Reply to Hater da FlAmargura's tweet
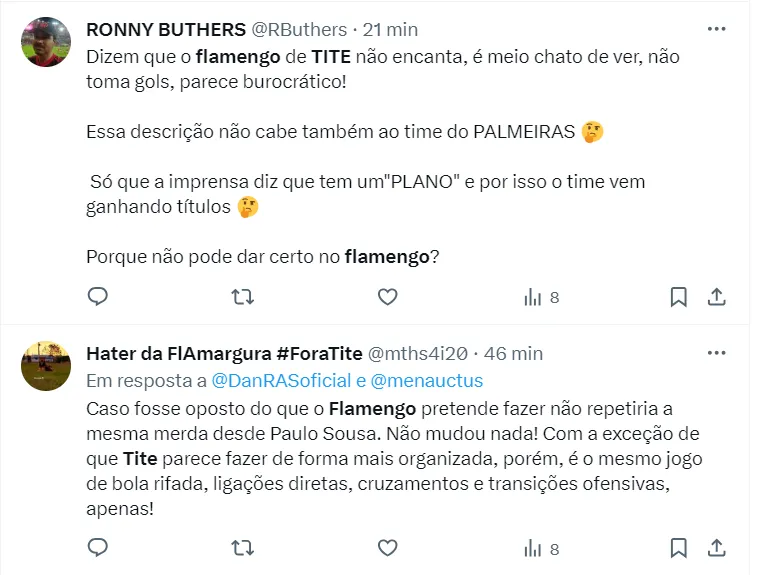This screenshot has width=757, height=575. (98, 548)
